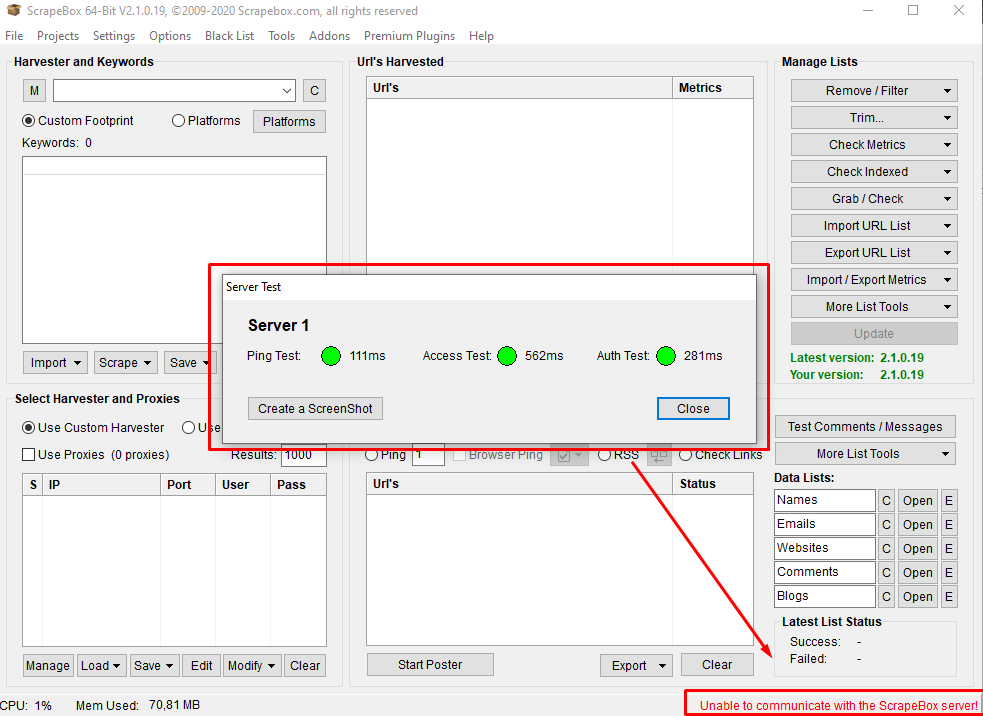Clear the Names data list with C
The image size is (983, 716).
(886, 501)
